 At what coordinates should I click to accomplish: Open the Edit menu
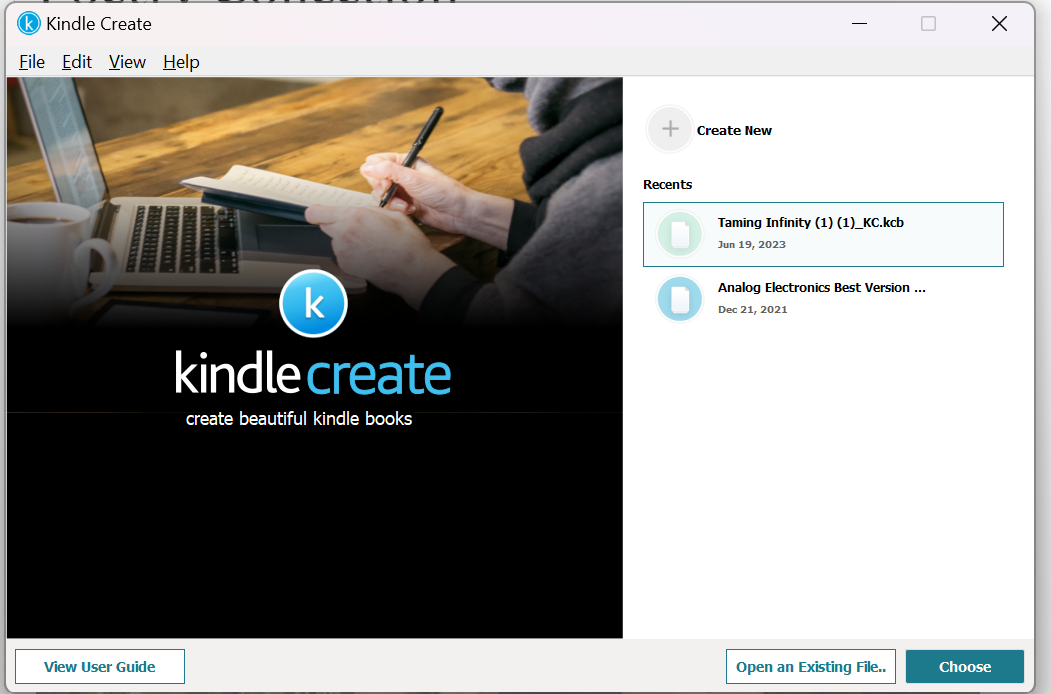(76, 62)
